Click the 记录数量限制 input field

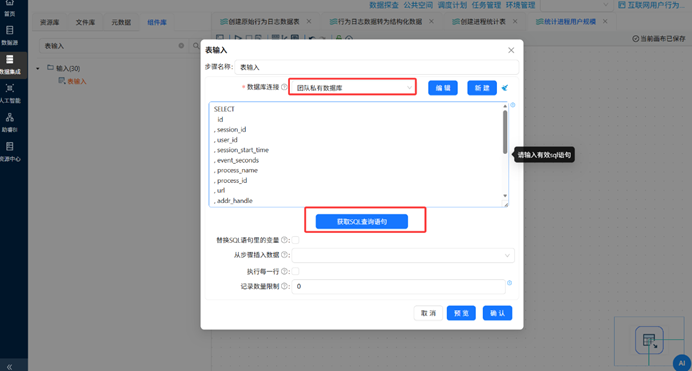pyautogui.click(x=399, y=286)
